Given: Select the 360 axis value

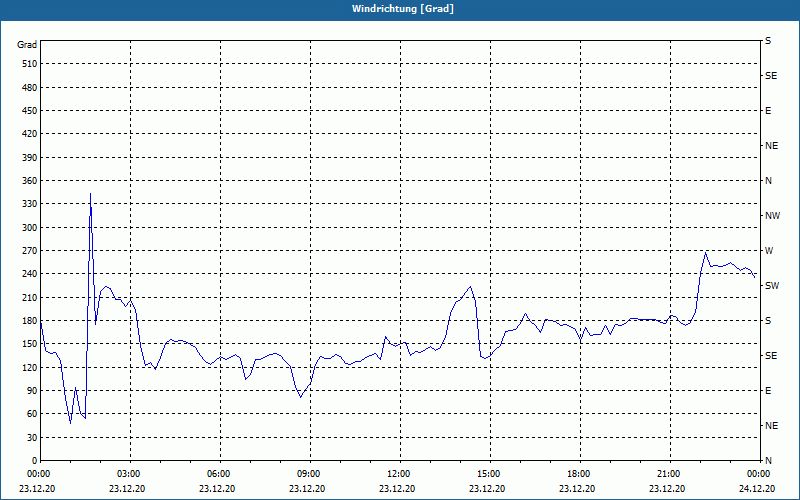Looking at the screenshot, I should 30,181.
